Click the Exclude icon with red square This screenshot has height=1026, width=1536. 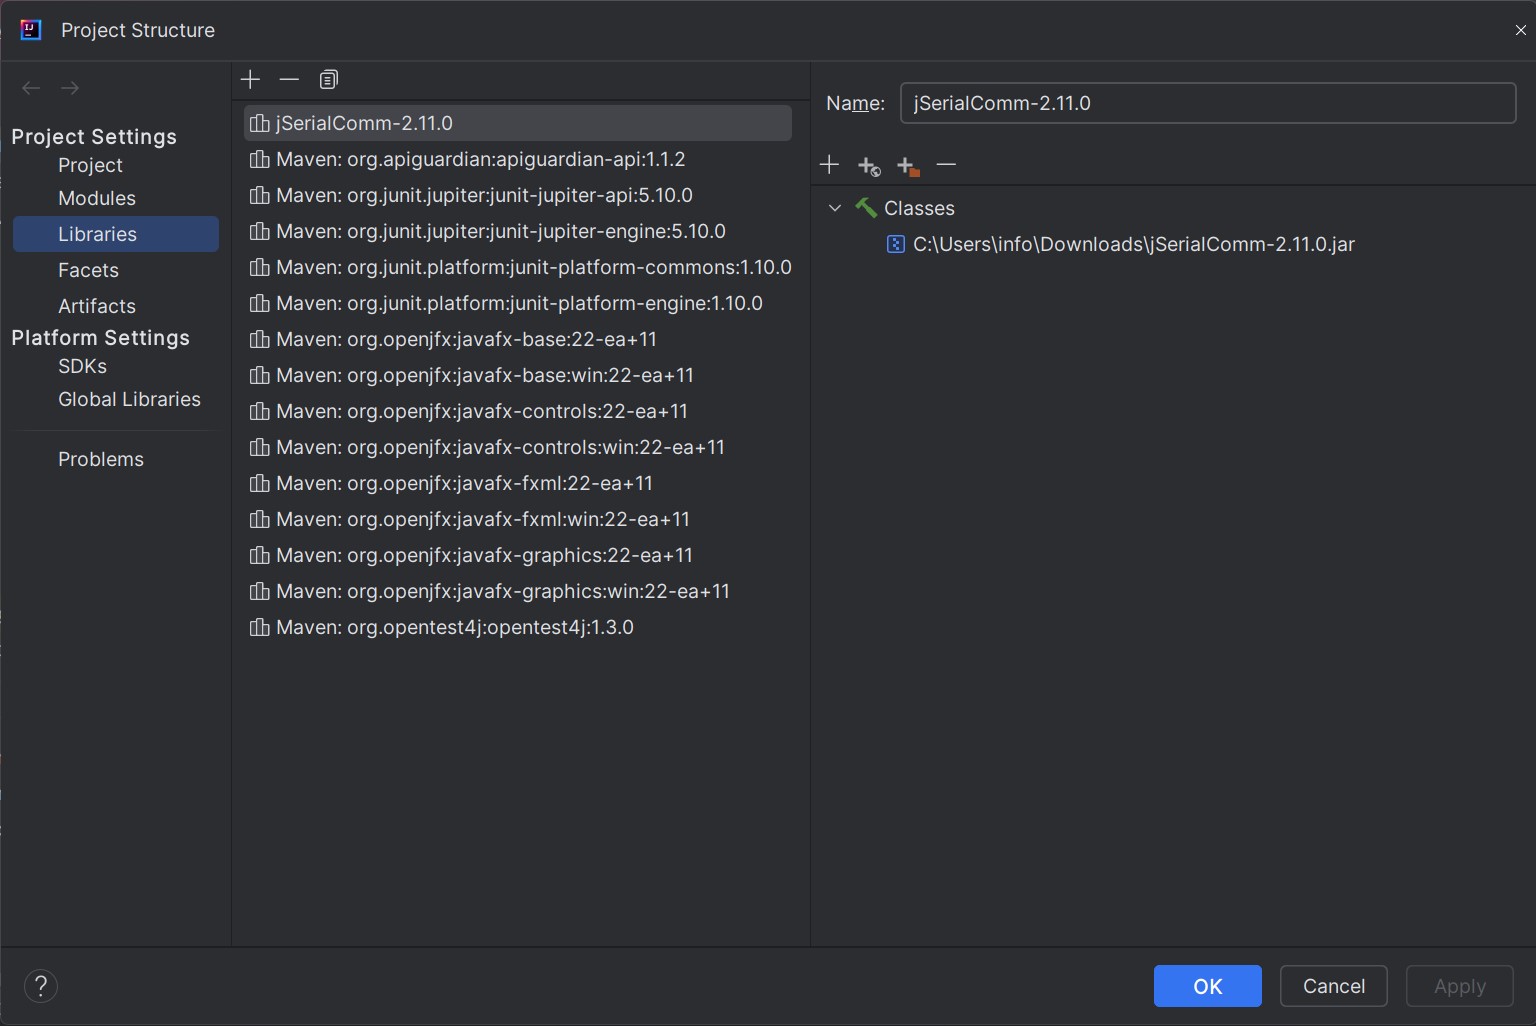click(x=907, y=166)
